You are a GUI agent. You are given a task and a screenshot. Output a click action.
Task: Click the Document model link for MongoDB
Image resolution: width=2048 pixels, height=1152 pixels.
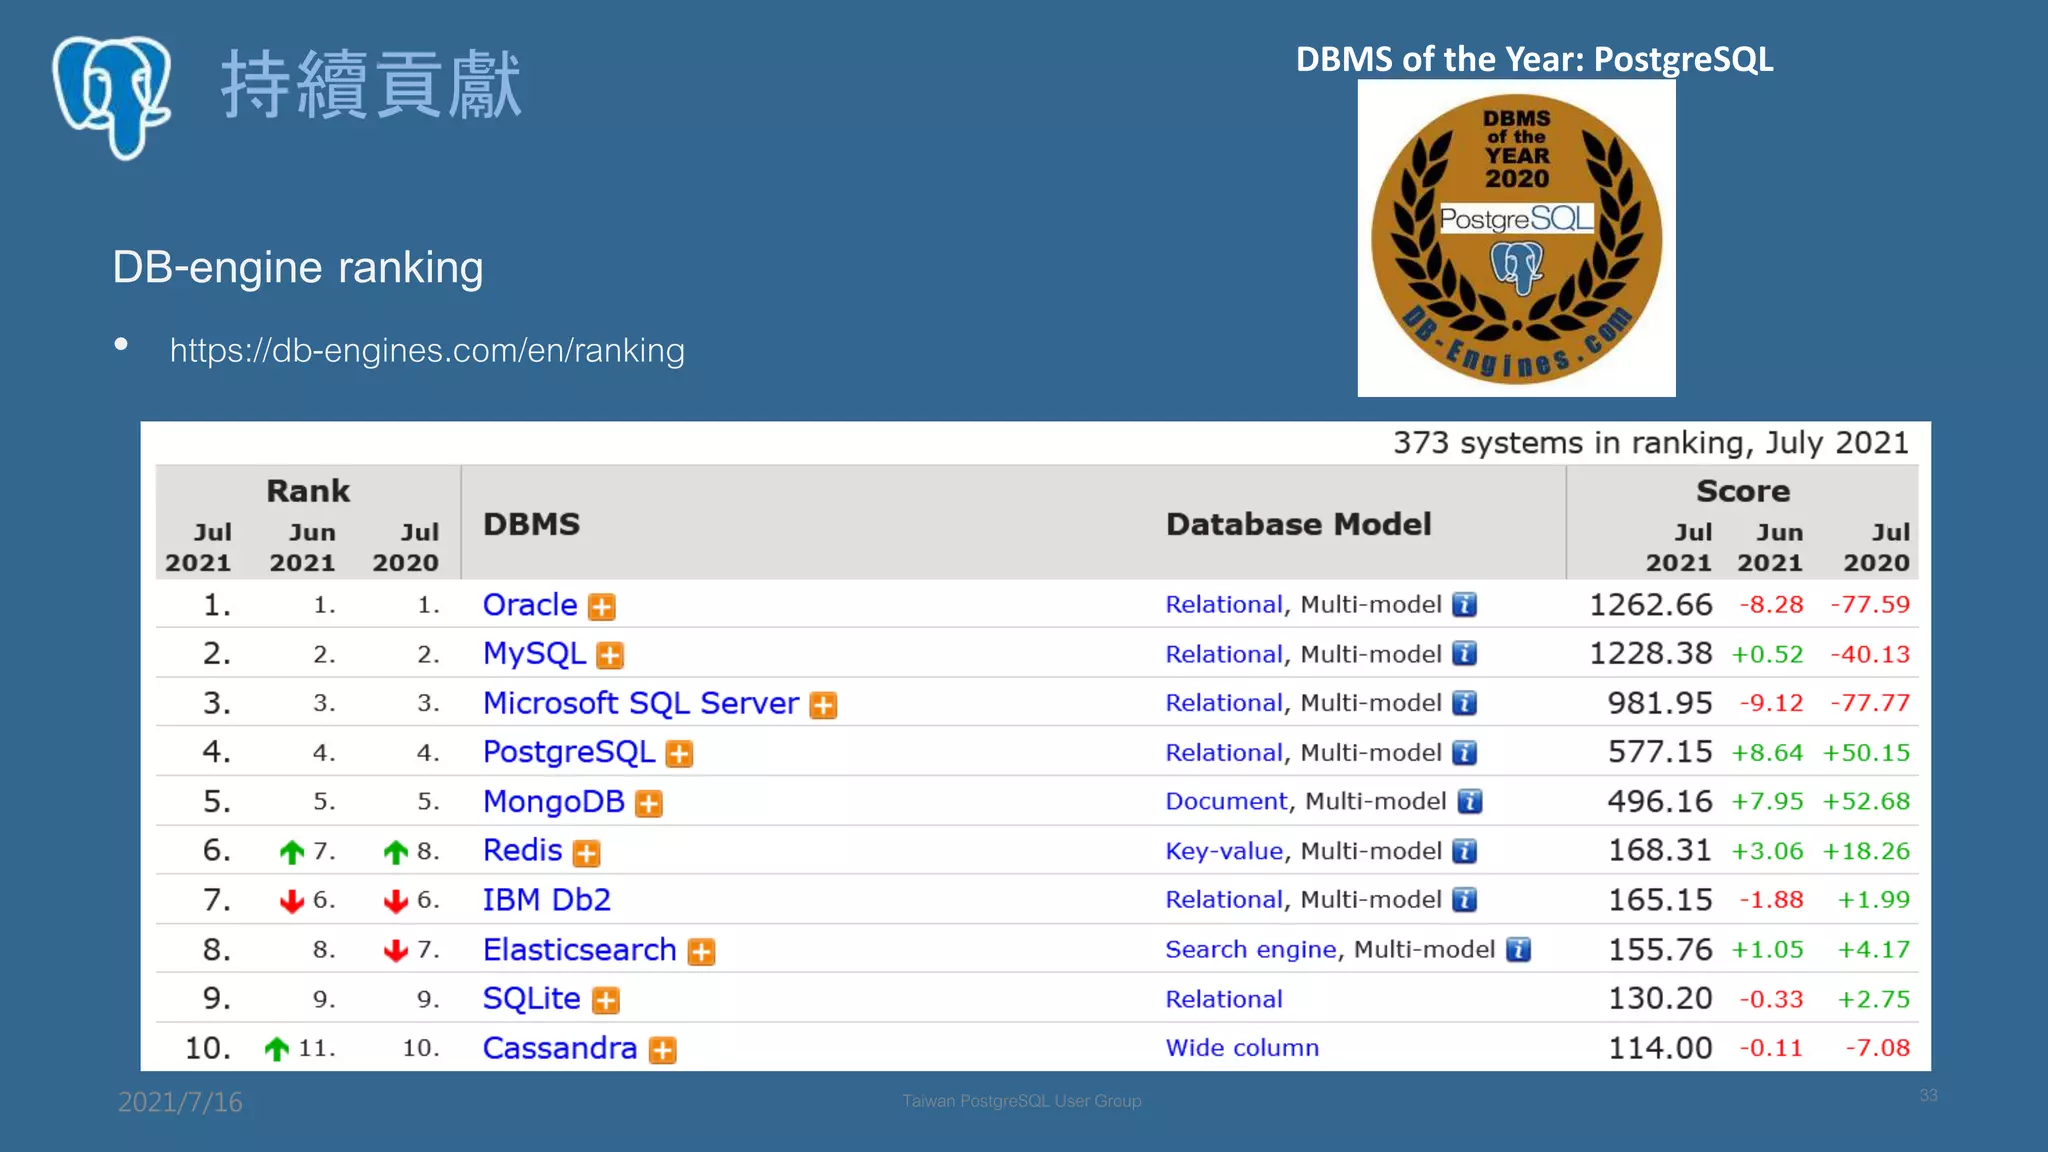(x=1227, y=801)
